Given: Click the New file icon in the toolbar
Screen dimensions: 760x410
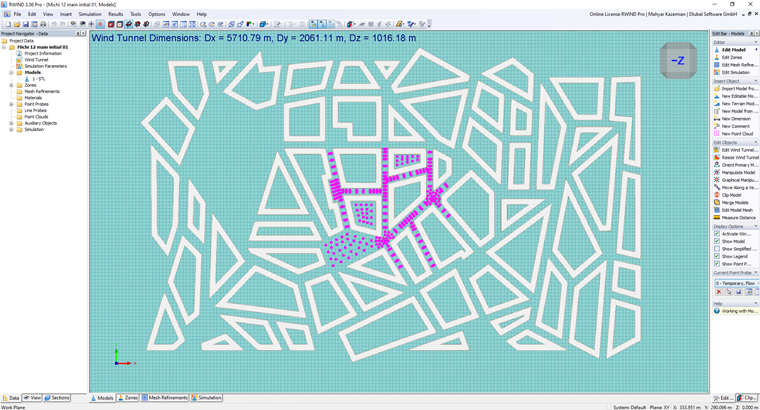Looking at the screenshot, I should coord(8,24).
